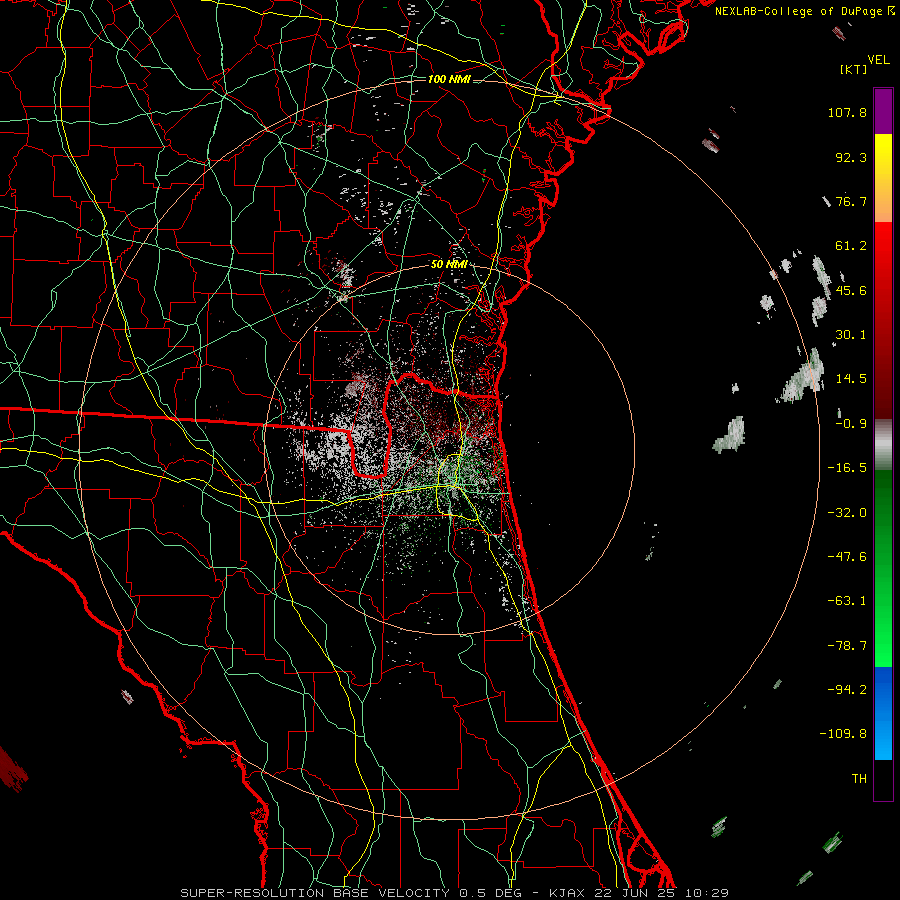Click the [KT] units label
Image resolution: width=900 pixels, height=900 pixels.
click(854, 69)
